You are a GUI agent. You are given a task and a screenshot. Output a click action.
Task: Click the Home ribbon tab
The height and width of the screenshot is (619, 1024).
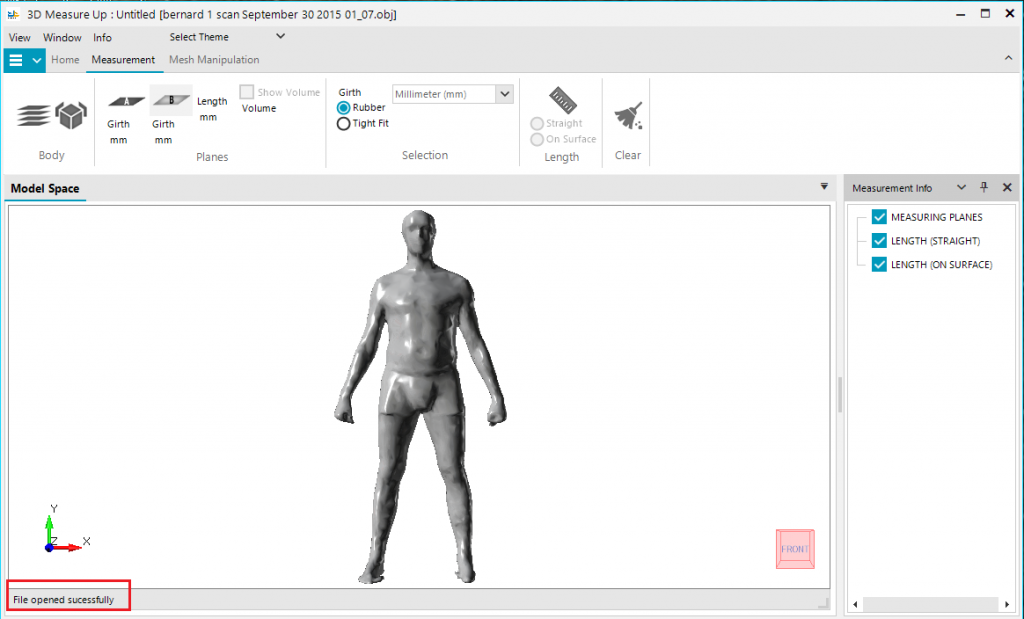pos(65,60)
